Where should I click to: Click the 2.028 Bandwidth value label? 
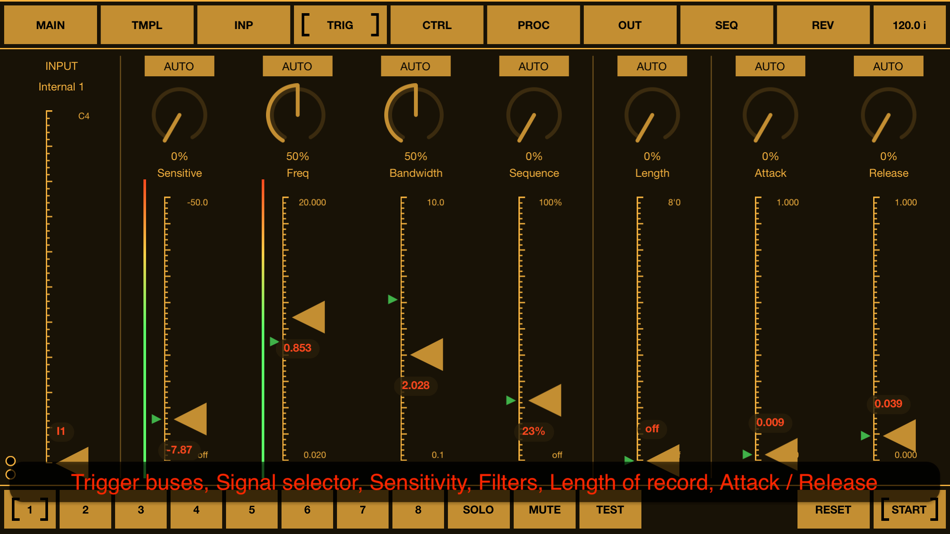click(416, 385)
